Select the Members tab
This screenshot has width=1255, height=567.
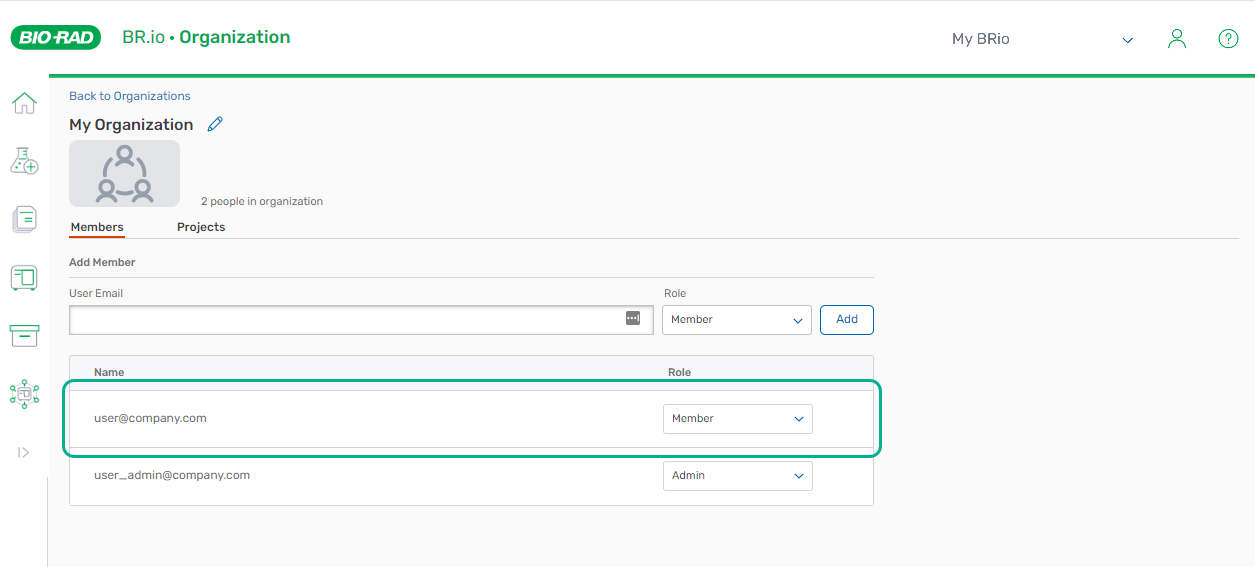click(x=97, y=227)
